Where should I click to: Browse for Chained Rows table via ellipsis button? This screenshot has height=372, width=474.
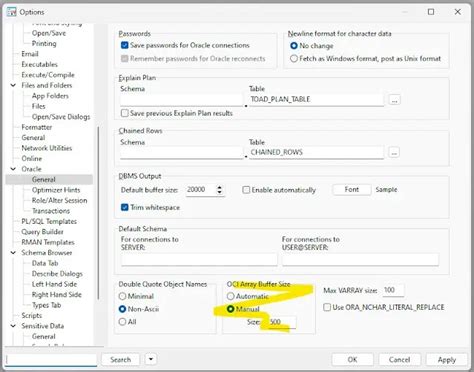point(394,153)
